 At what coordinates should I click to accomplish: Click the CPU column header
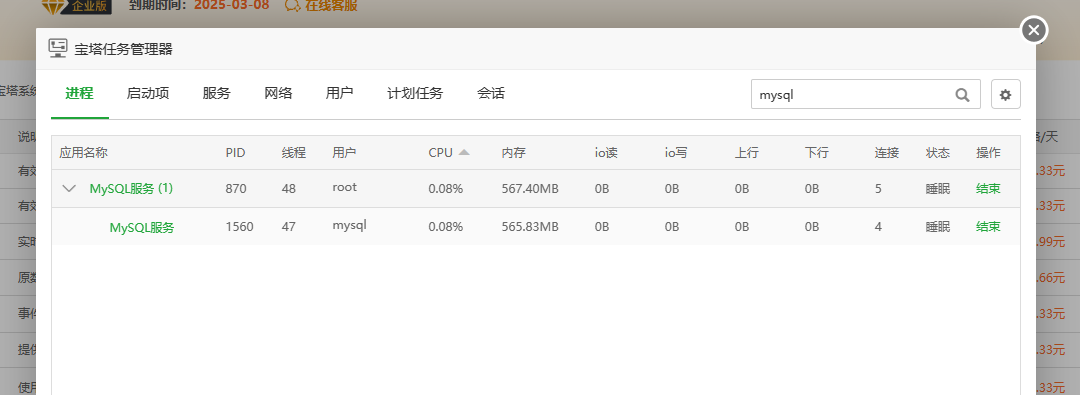tap(441, 153)
